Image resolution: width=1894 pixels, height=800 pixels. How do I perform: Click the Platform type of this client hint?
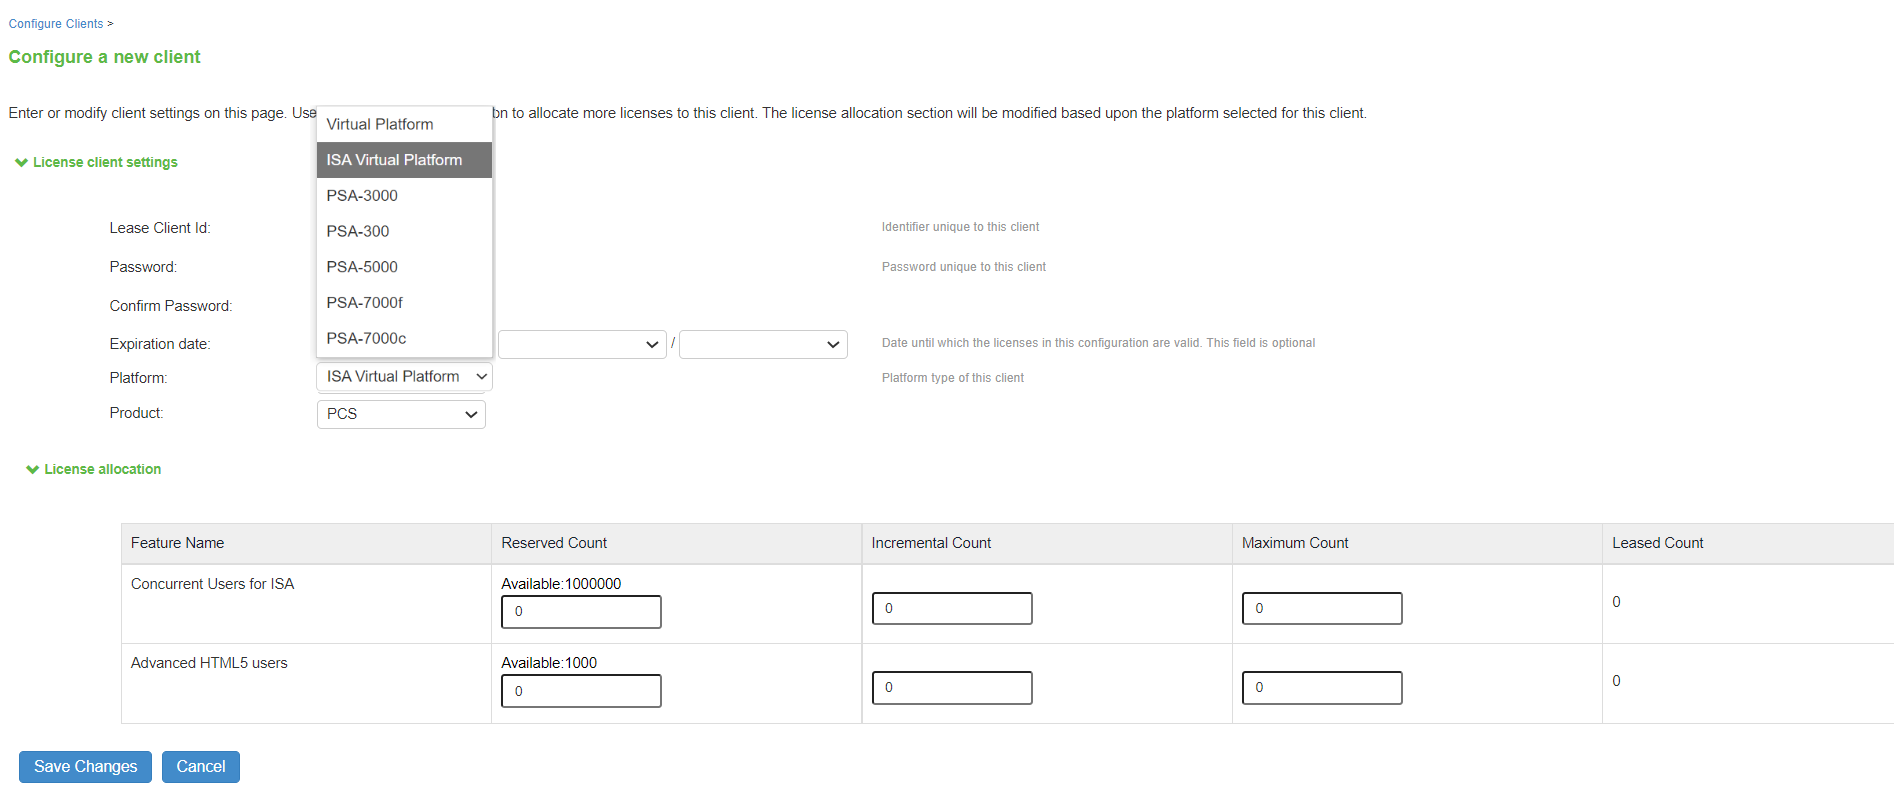coord(953,378)
